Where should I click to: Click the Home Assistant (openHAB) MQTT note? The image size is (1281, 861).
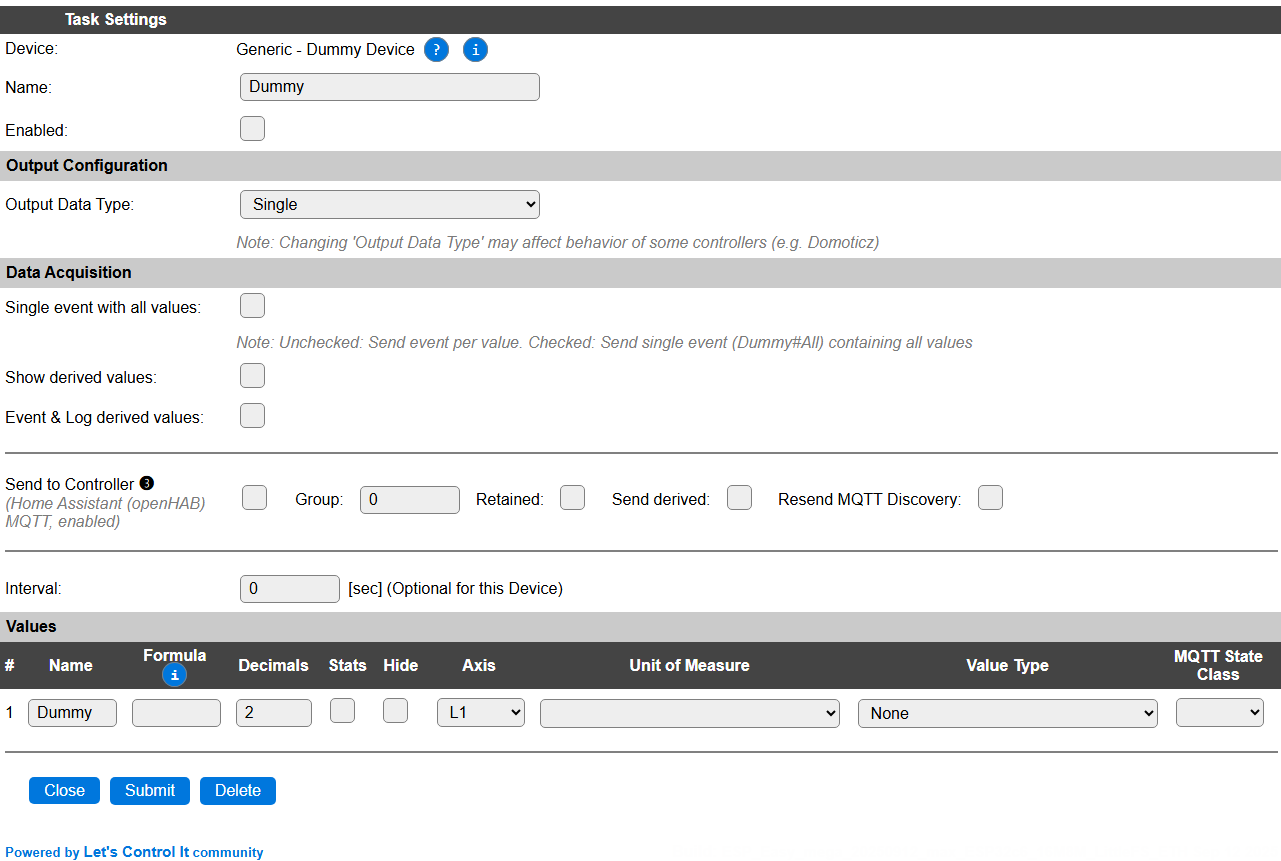click(105, 512)
